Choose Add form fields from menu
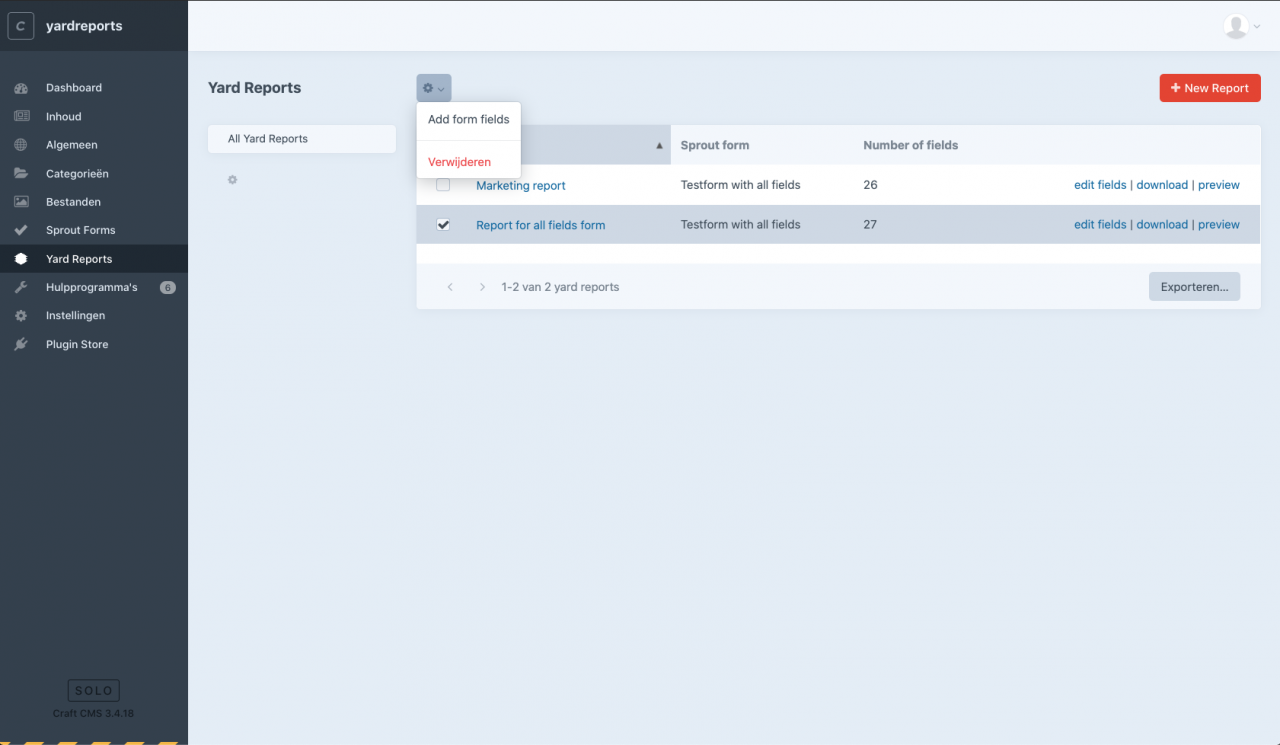Image resolution: width=1280 pixels, height=745 pixels. 469,119
